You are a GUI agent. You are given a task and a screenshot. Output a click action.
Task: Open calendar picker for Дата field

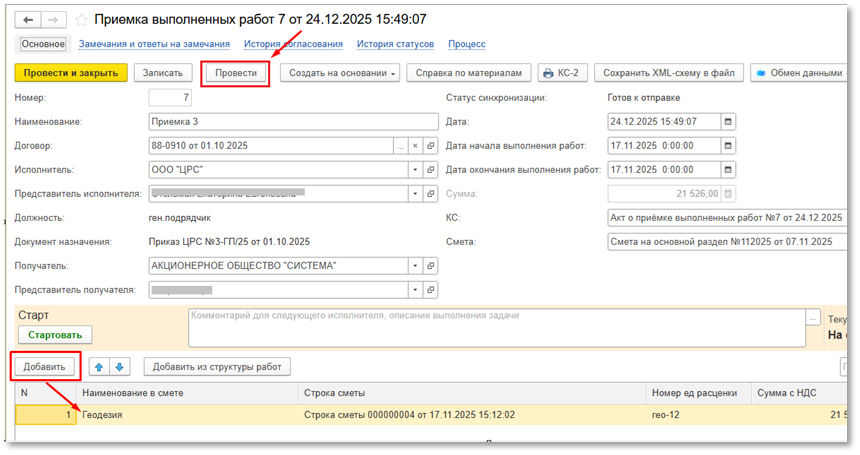pos(728,122)
